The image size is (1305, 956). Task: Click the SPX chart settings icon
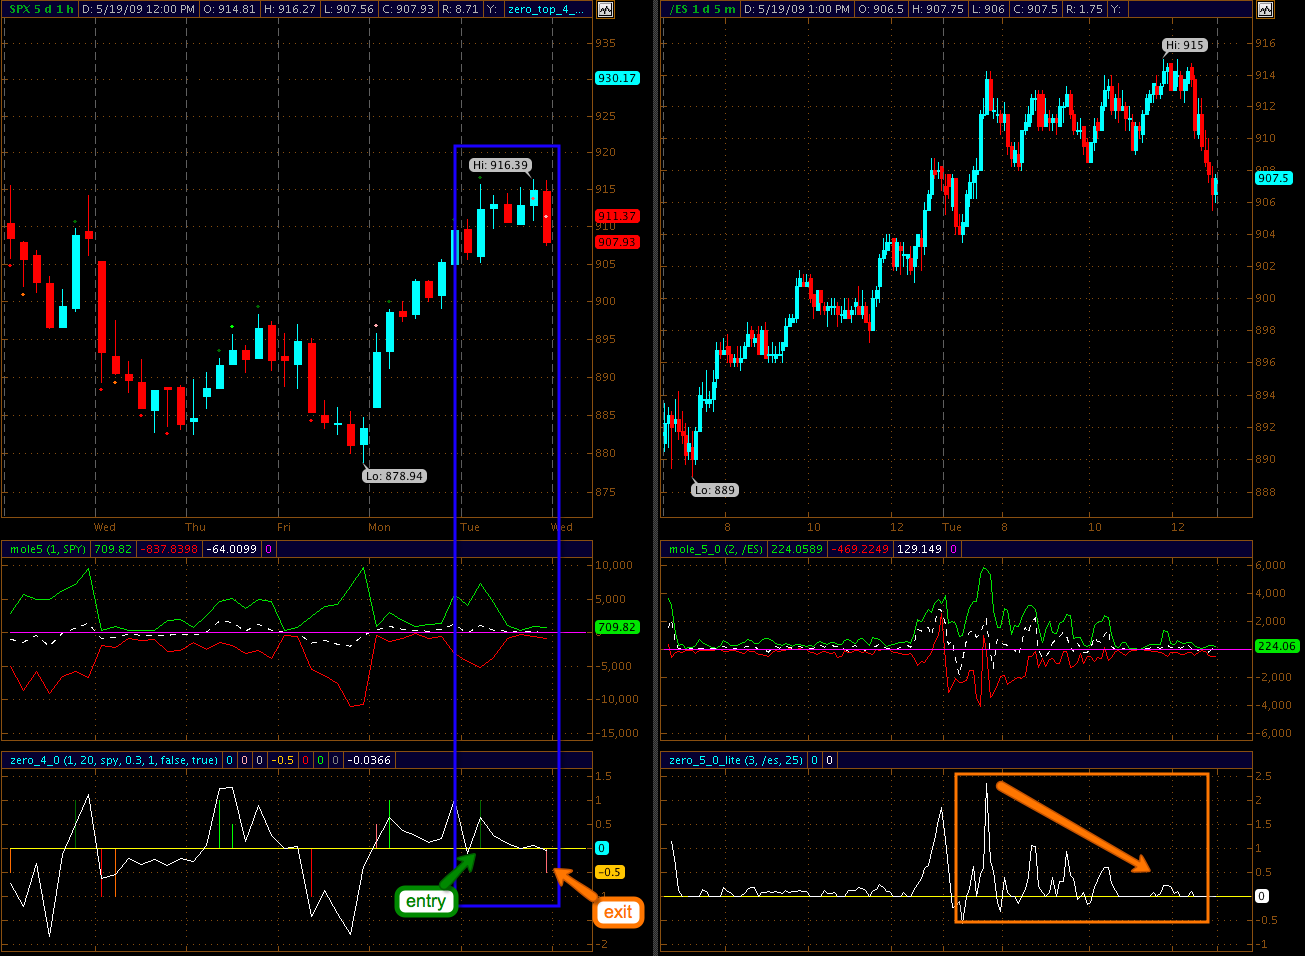point(605,9)
